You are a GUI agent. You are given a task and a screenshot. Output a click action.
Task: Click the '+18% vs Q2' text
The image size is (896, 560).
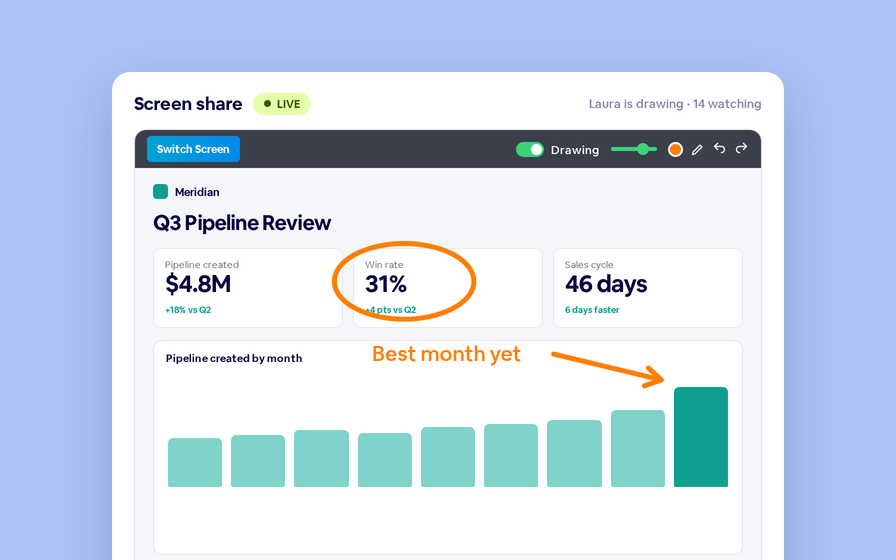coord(188,310)
